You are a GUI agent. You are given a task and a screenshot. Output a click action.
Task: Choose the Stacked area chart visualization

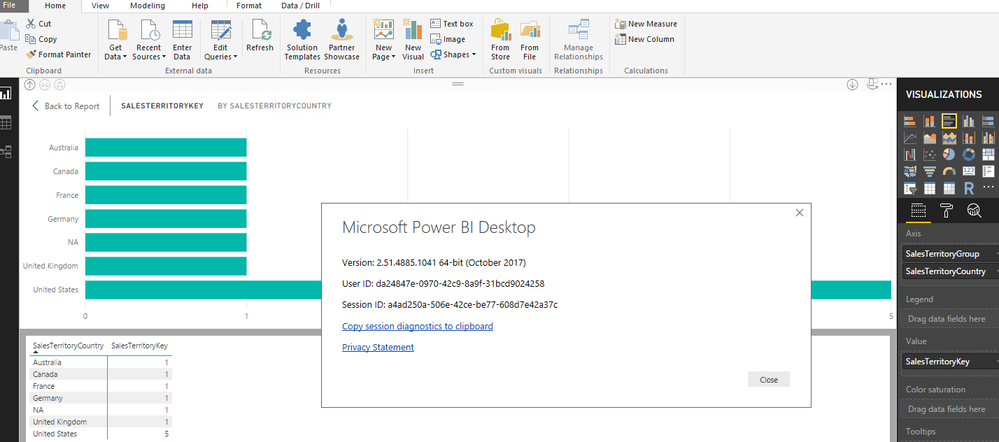click(949, 138)
